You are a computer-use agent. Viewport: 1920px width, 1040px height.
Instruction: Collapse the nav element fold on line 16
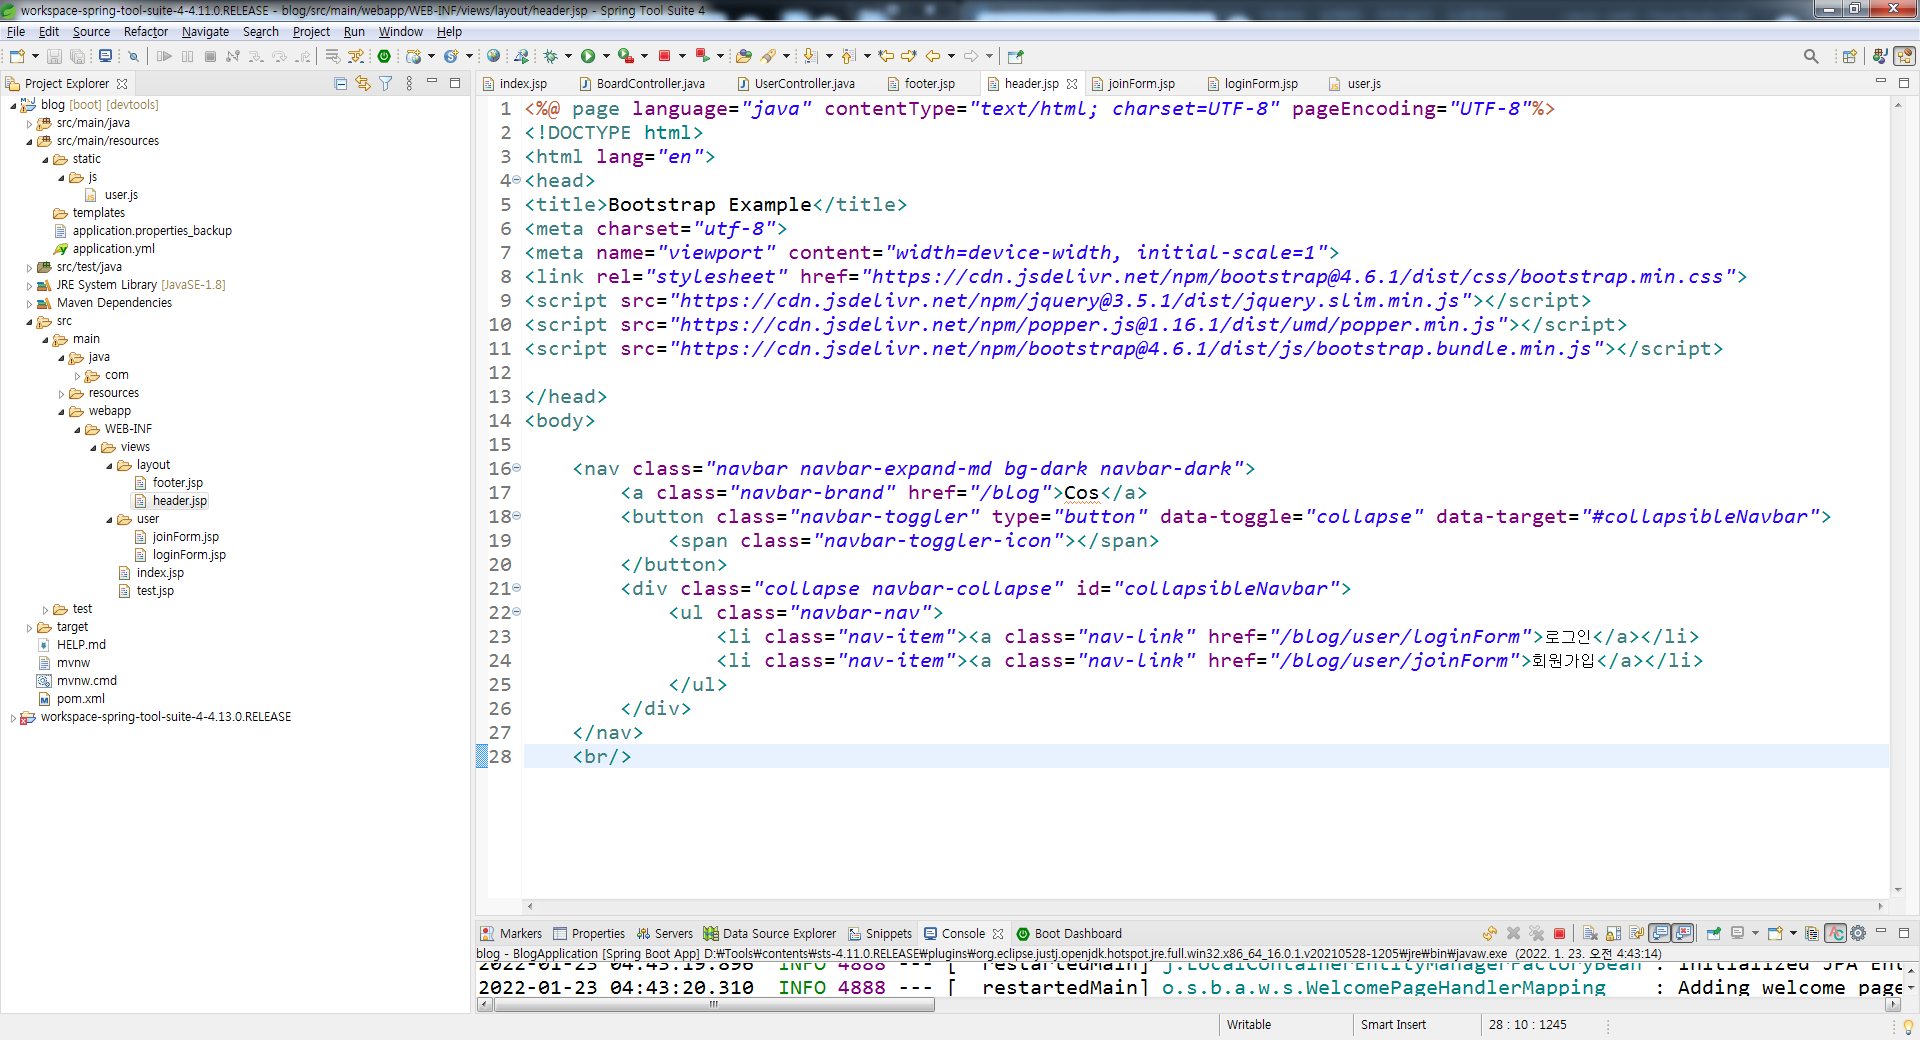pyautogui.click(x=517, y=468)
